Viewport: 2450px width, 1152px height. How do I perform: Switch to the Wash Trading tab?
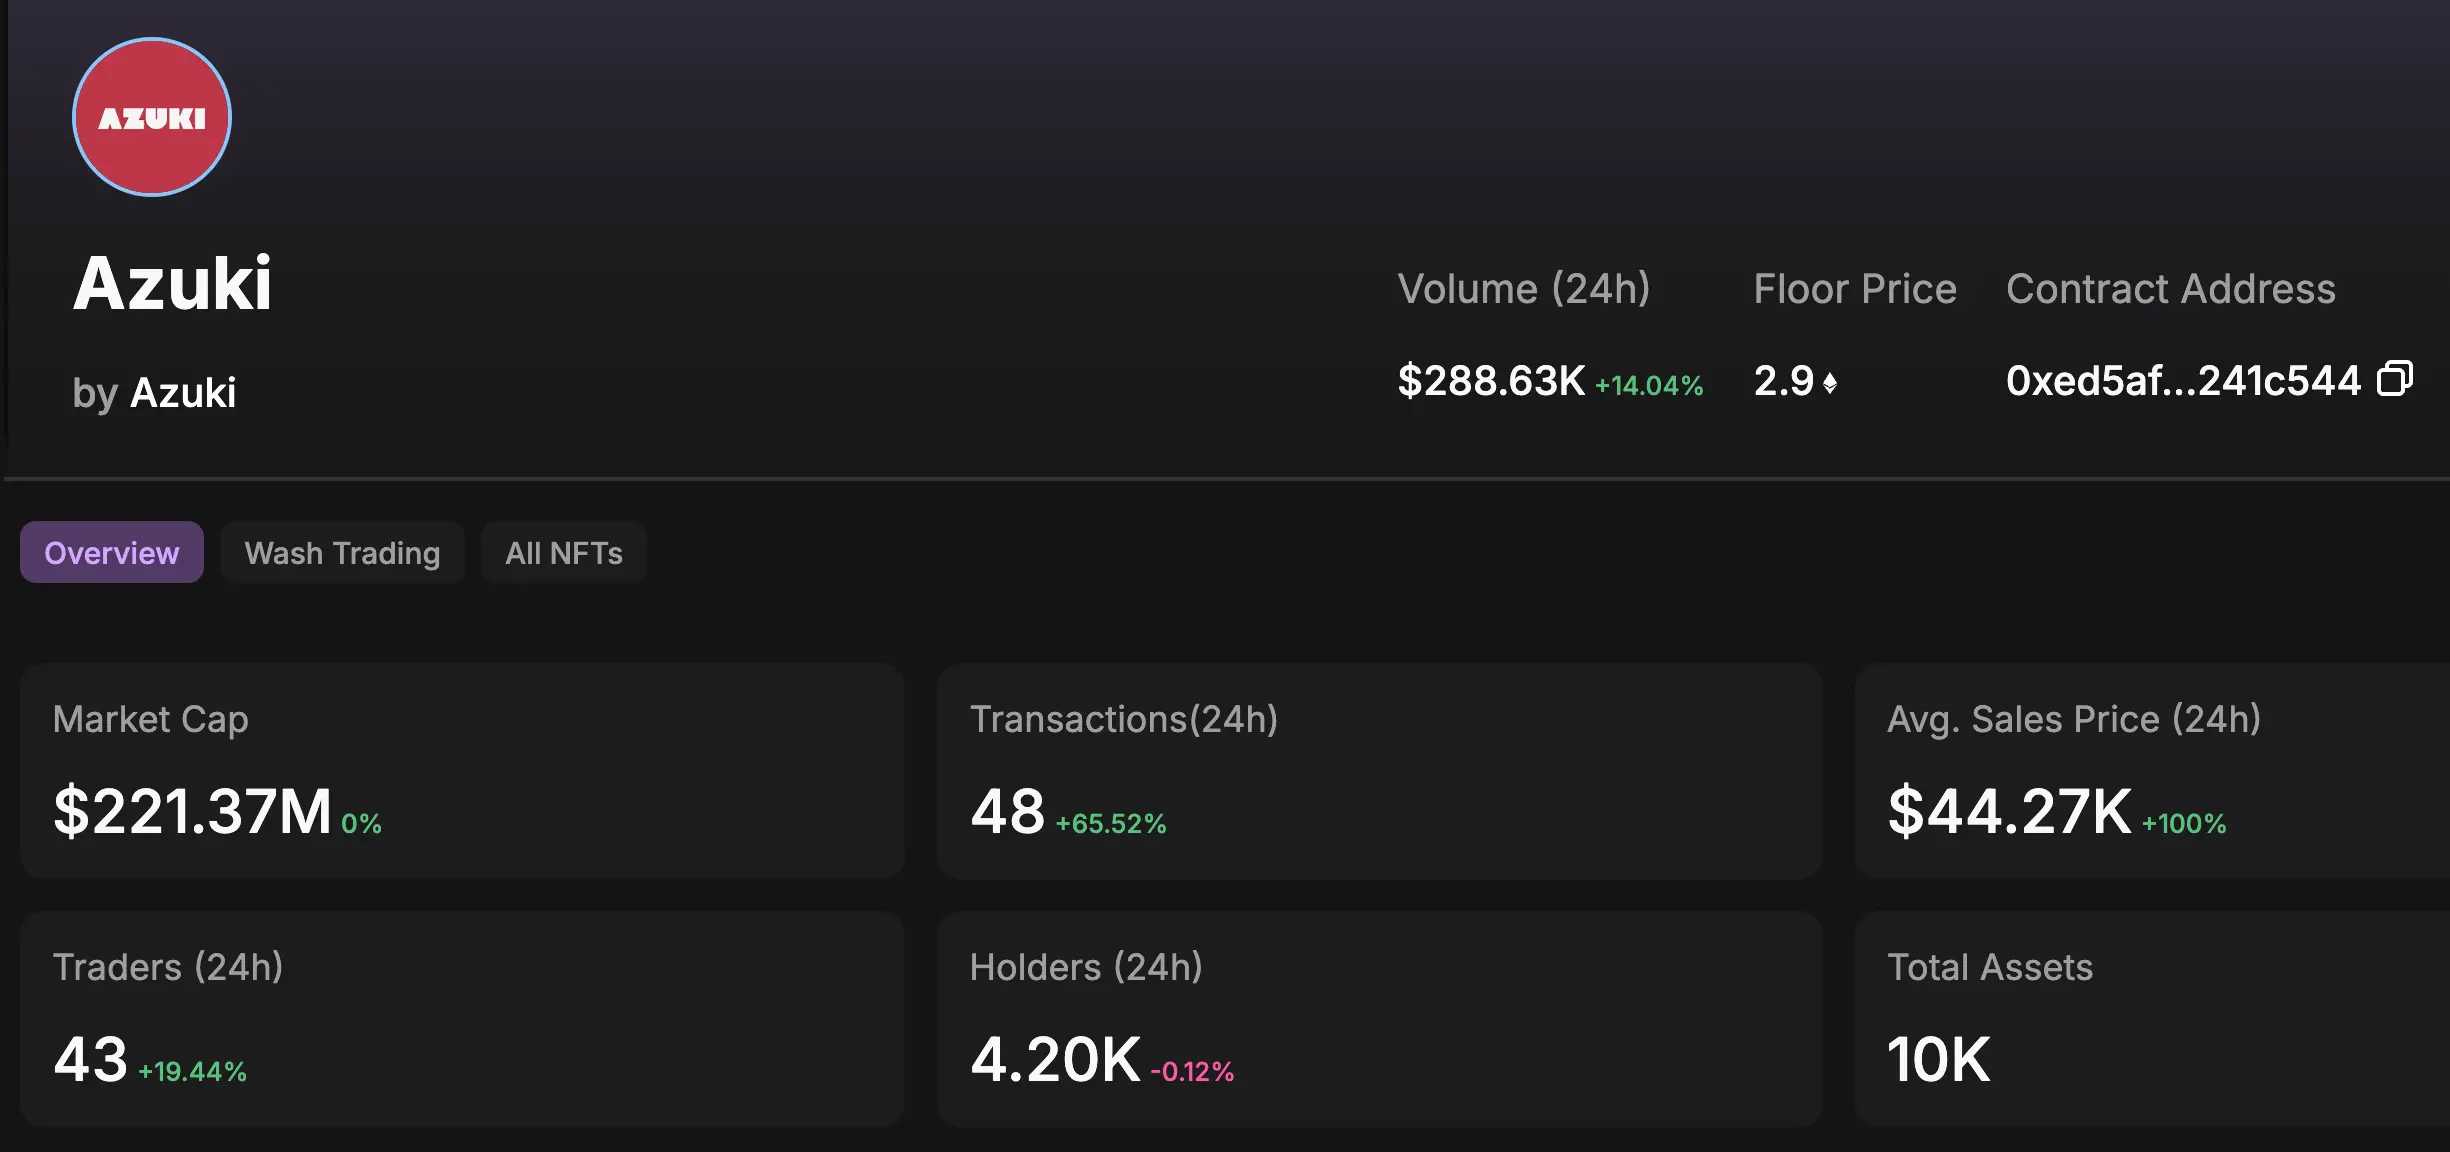click(x=342, y=552)
